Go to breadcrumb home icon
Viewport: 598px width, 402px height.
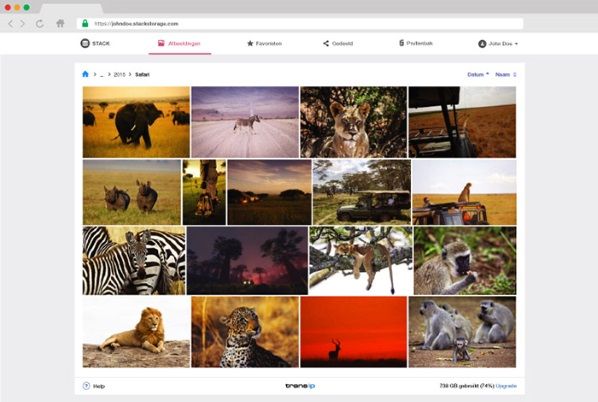pos(85,74)
